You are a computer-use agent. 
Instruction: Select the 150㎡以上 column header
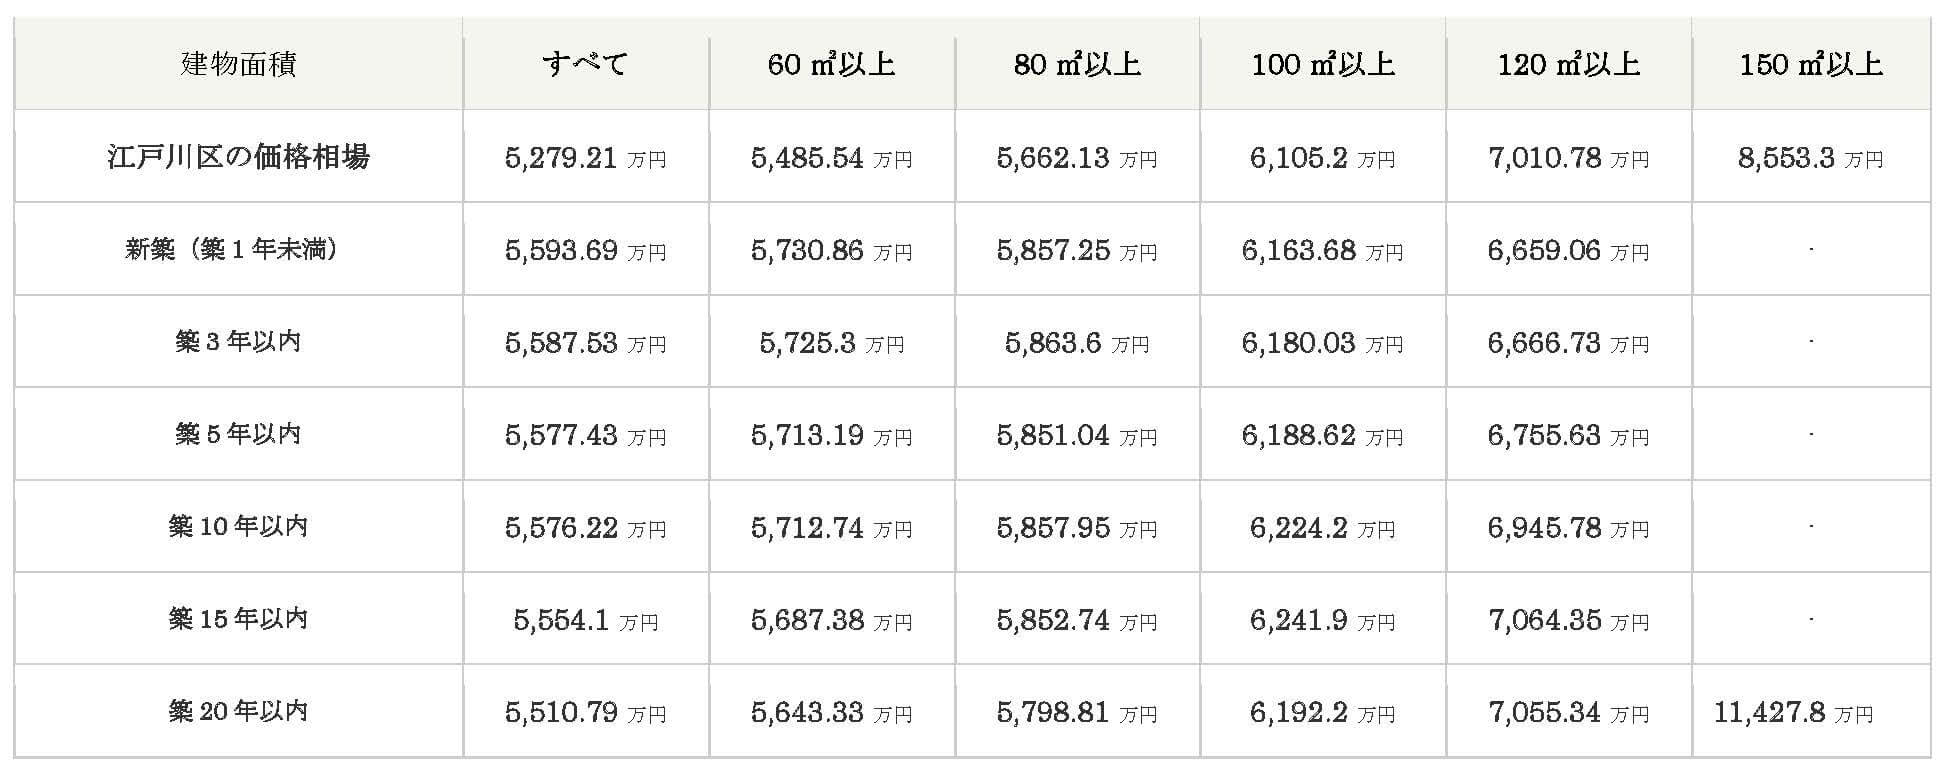click(1811, 64)
